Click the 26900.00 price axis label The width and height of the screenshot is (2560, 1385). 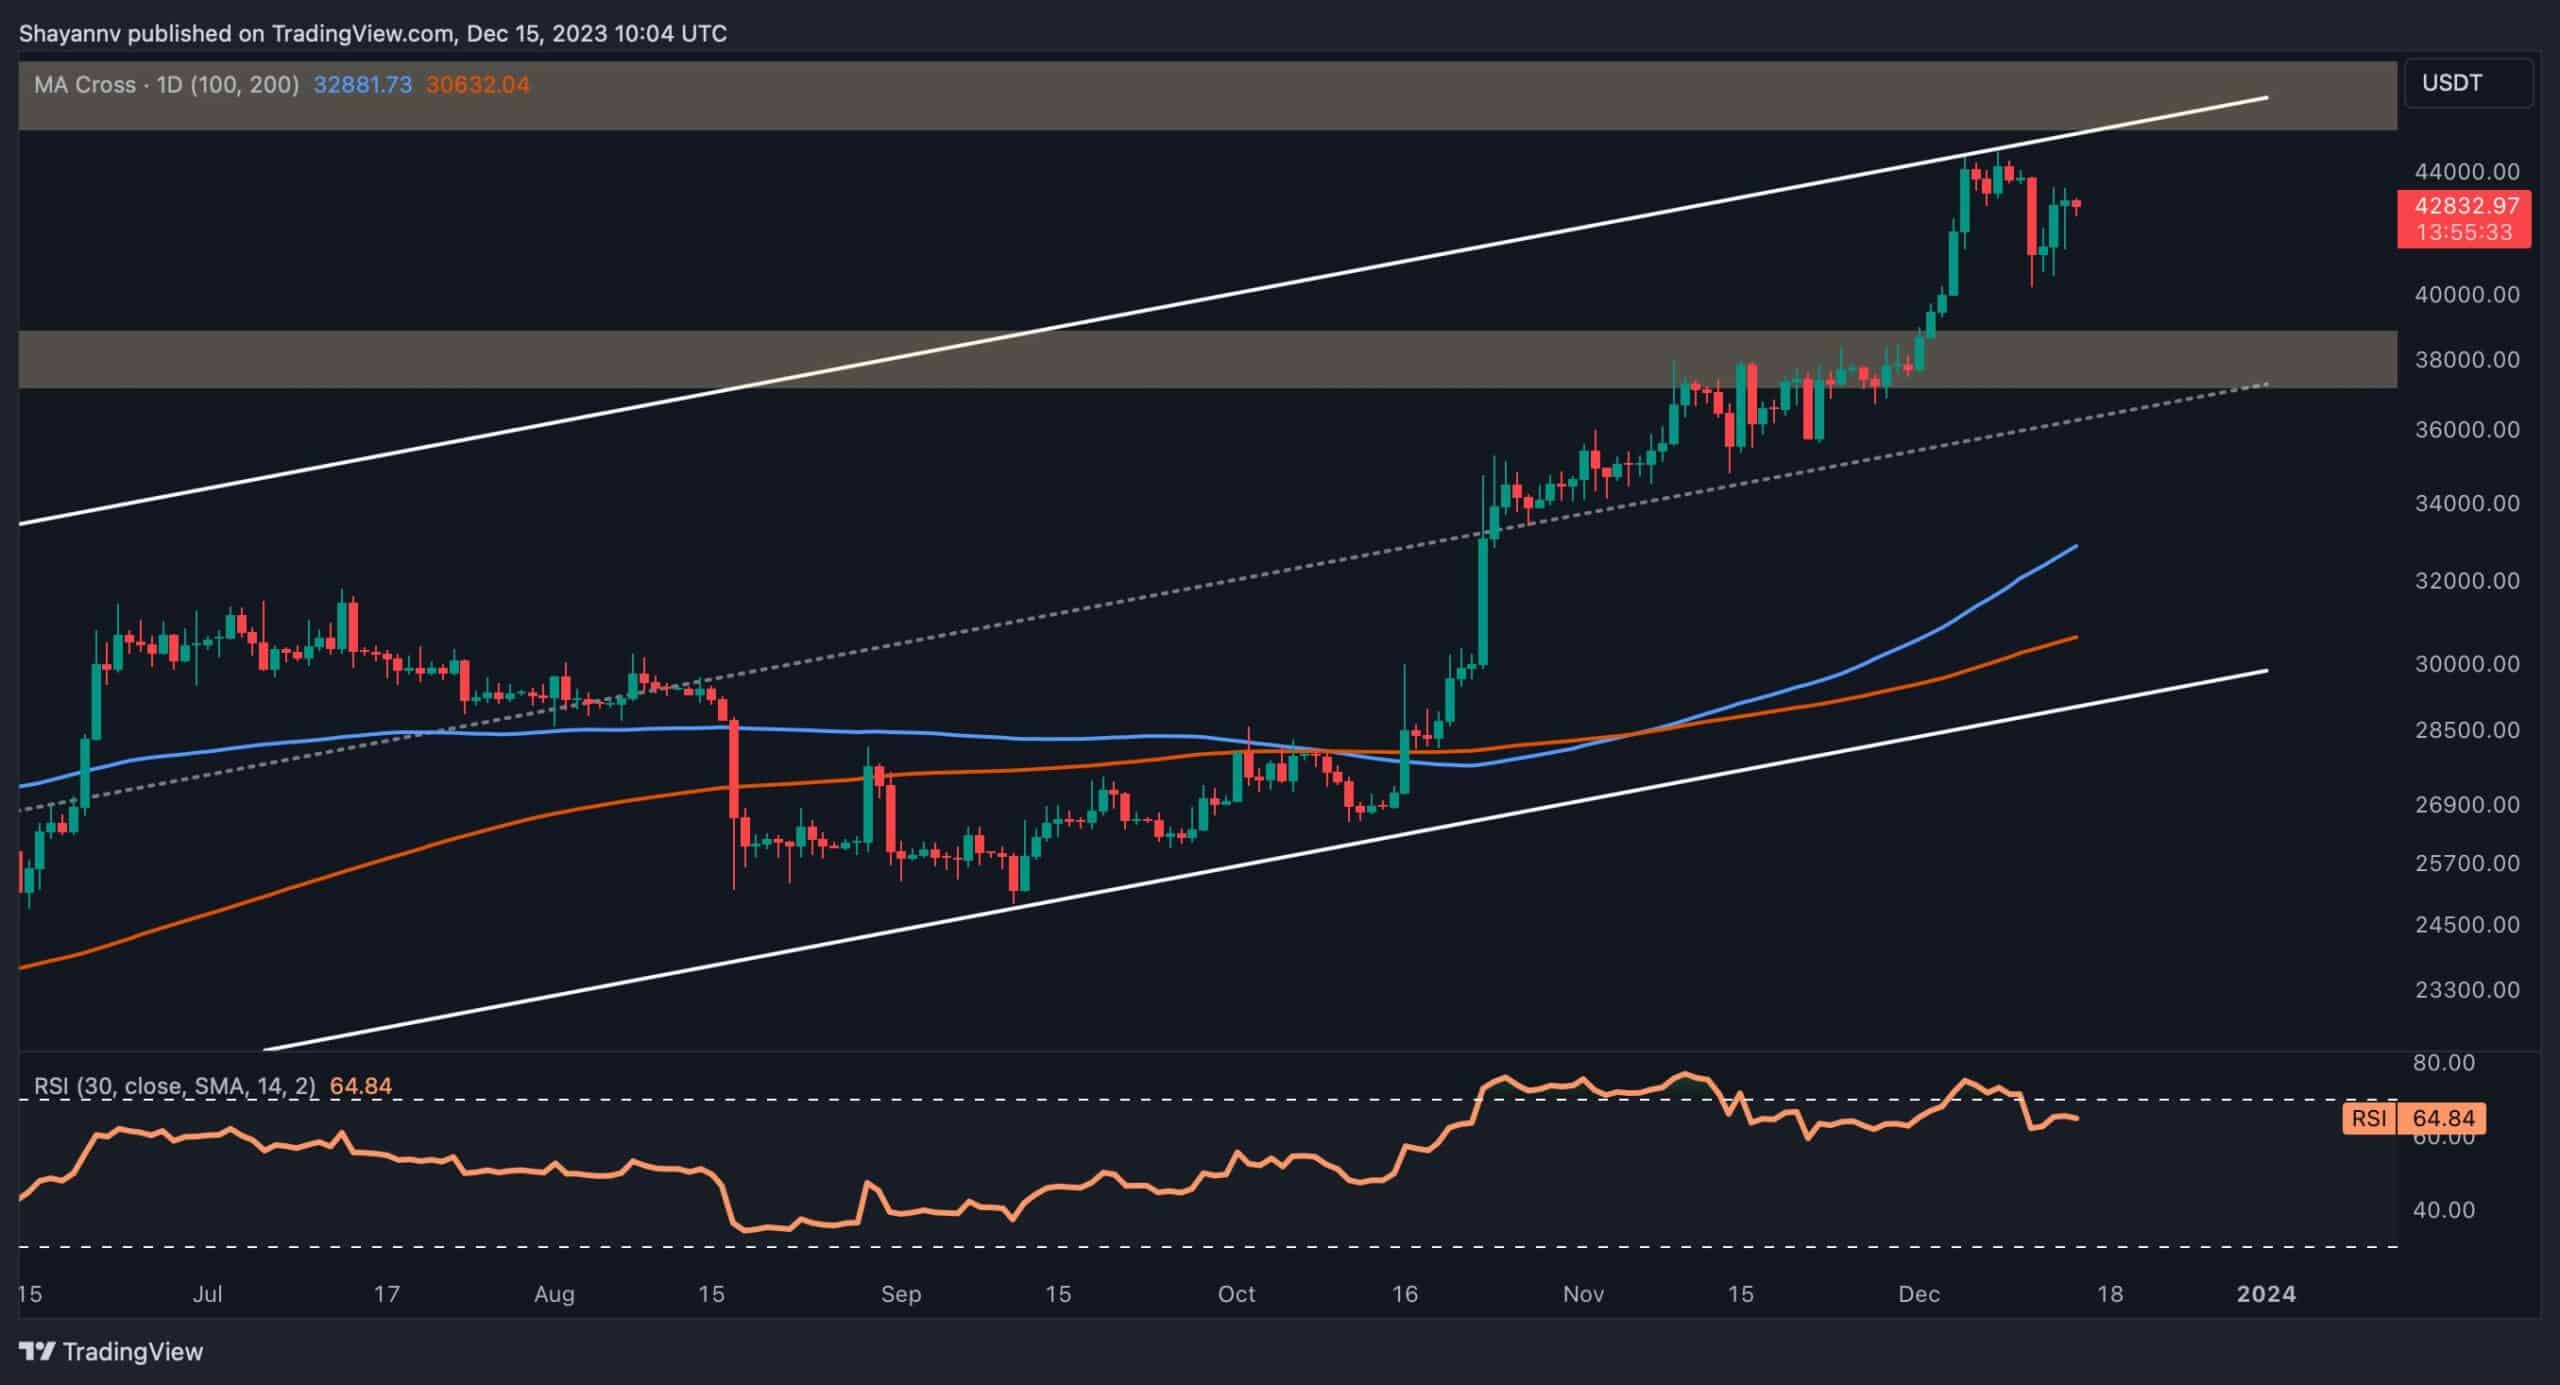(x=2467, y=805)
